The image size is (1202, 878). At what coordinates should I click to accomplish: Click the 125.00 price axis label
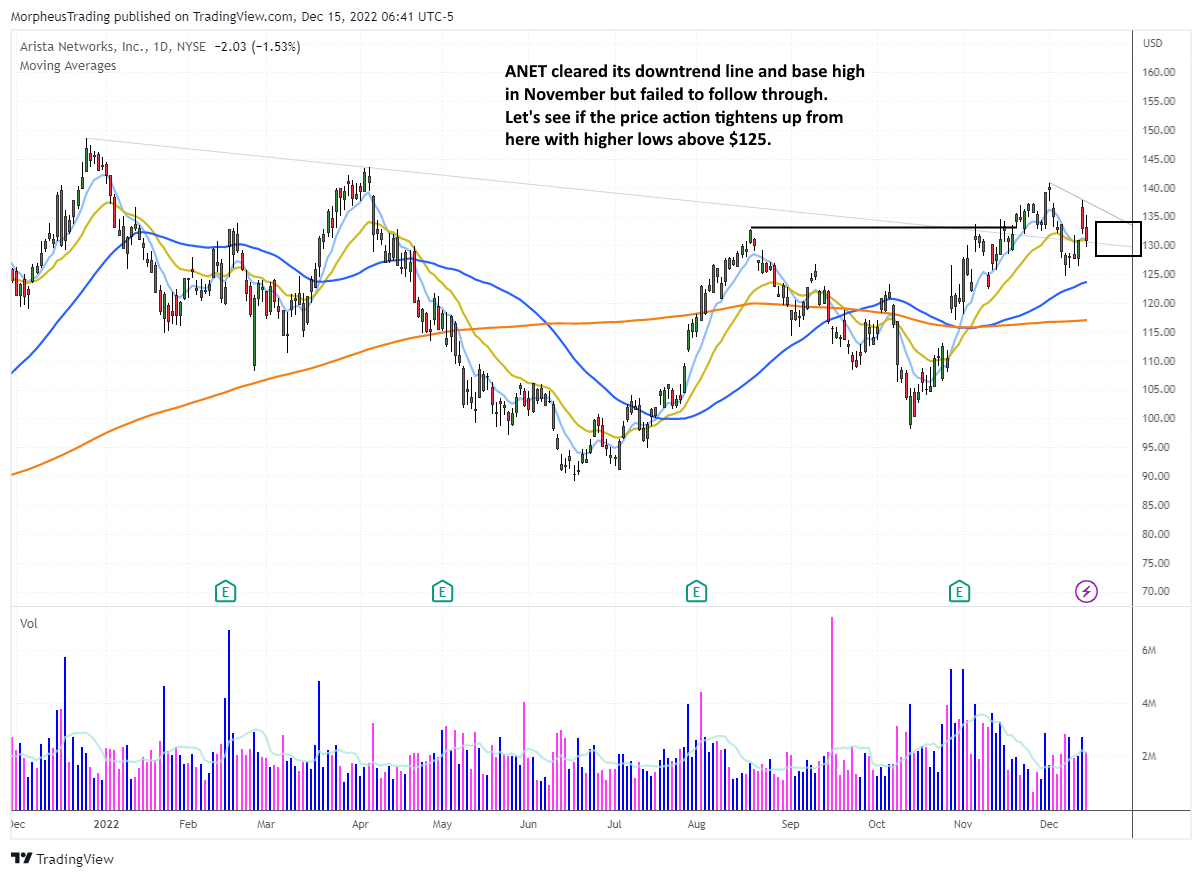click(x=1159, y=275)
